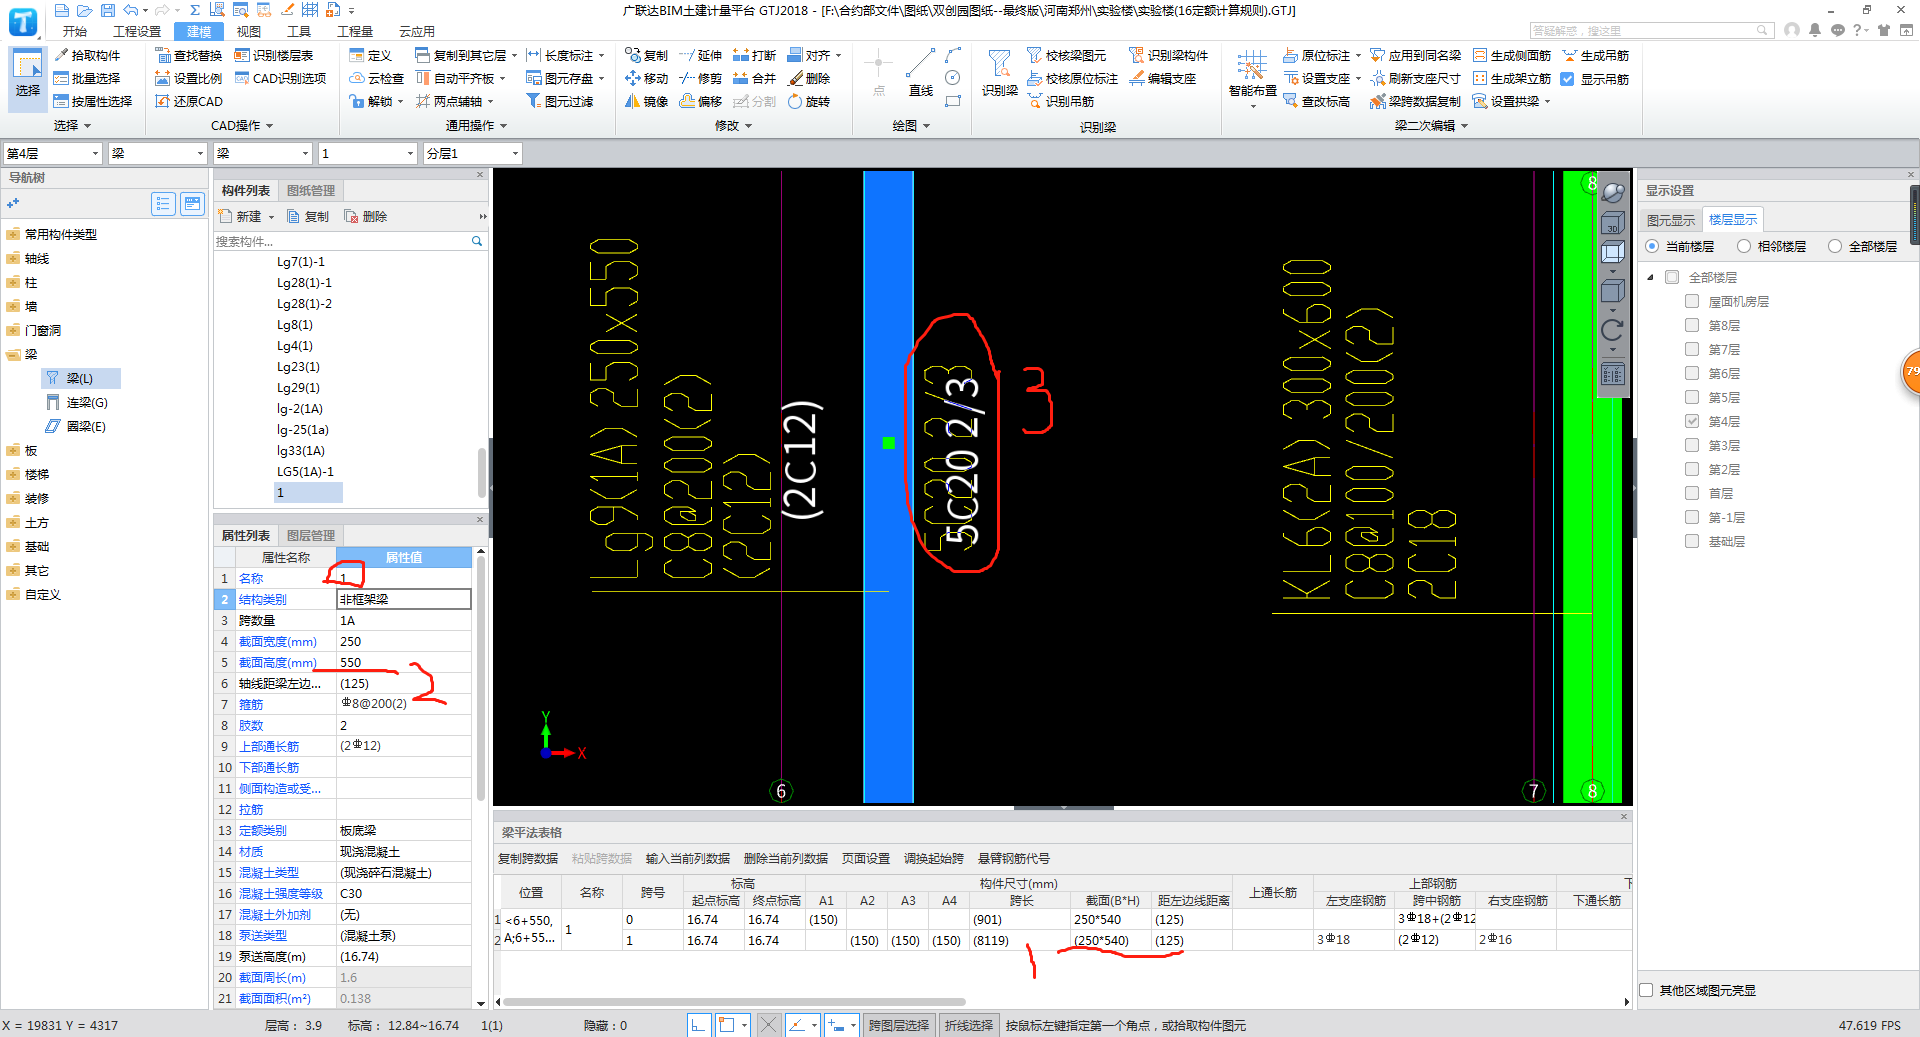Viewport: 1920px width, 1037px height.
Task: Click the 复制 copy tool in modify group
Action: coord(647,55)
